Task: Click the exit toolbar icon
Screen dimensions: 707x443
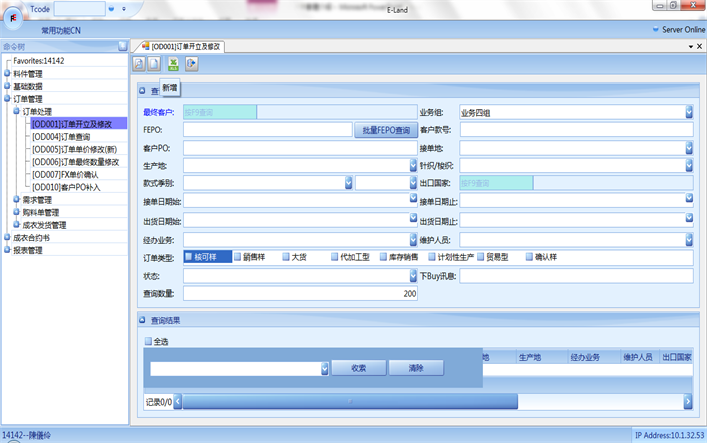Action: click(191, 64)
